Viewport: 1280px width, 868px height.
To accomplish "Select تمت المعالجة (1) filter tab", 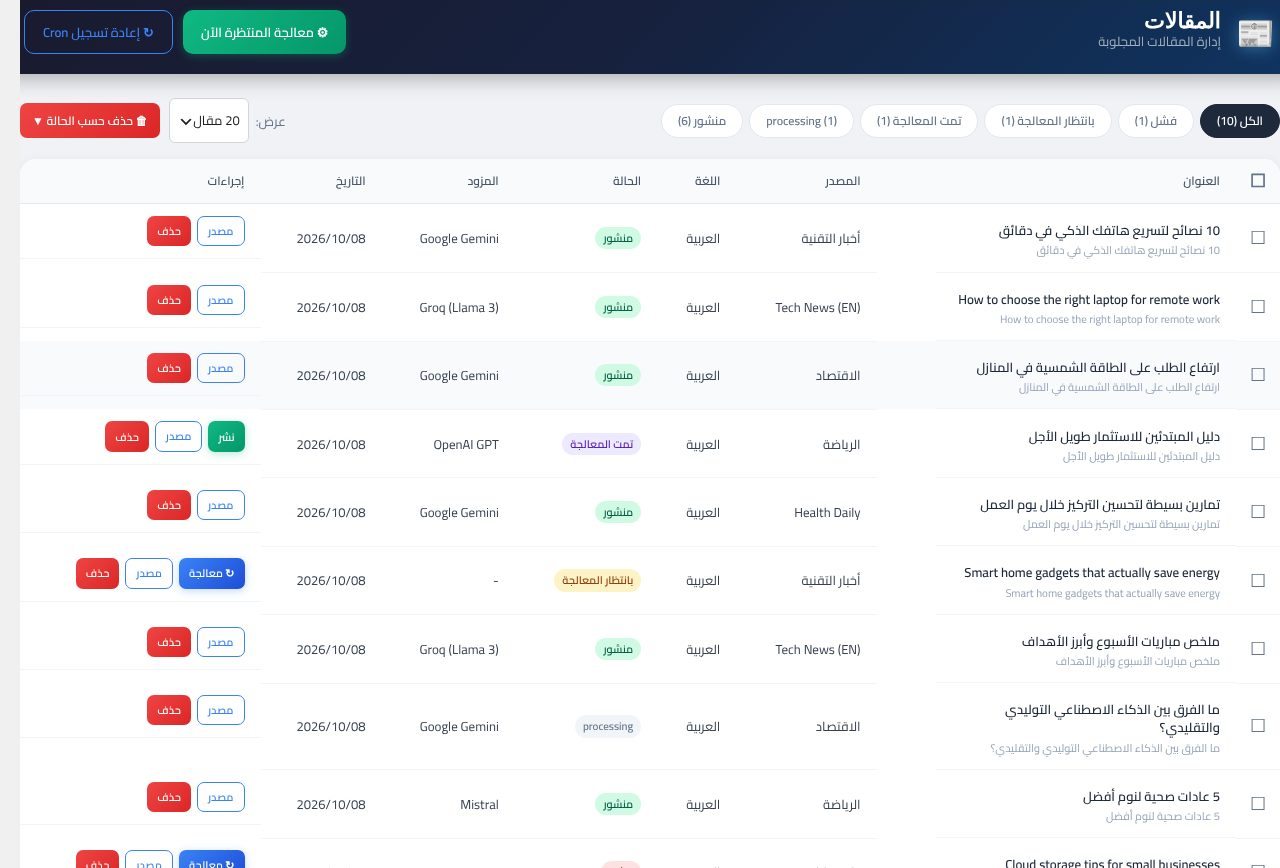I will [x=919, y=121].
